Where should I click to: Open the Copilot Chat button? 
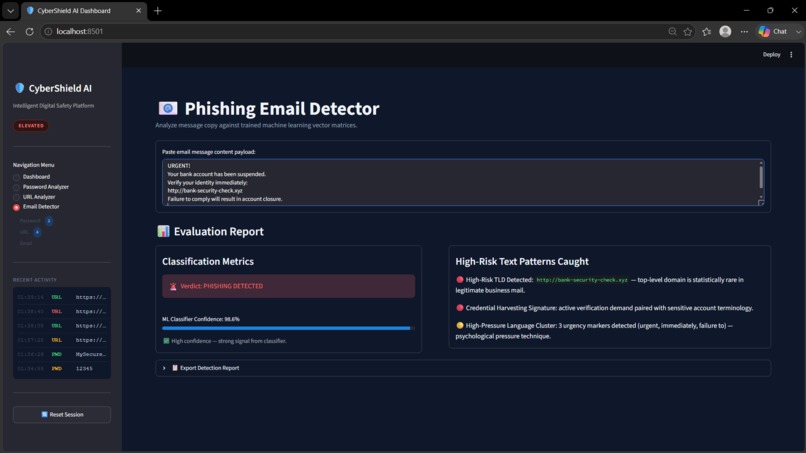773,31
